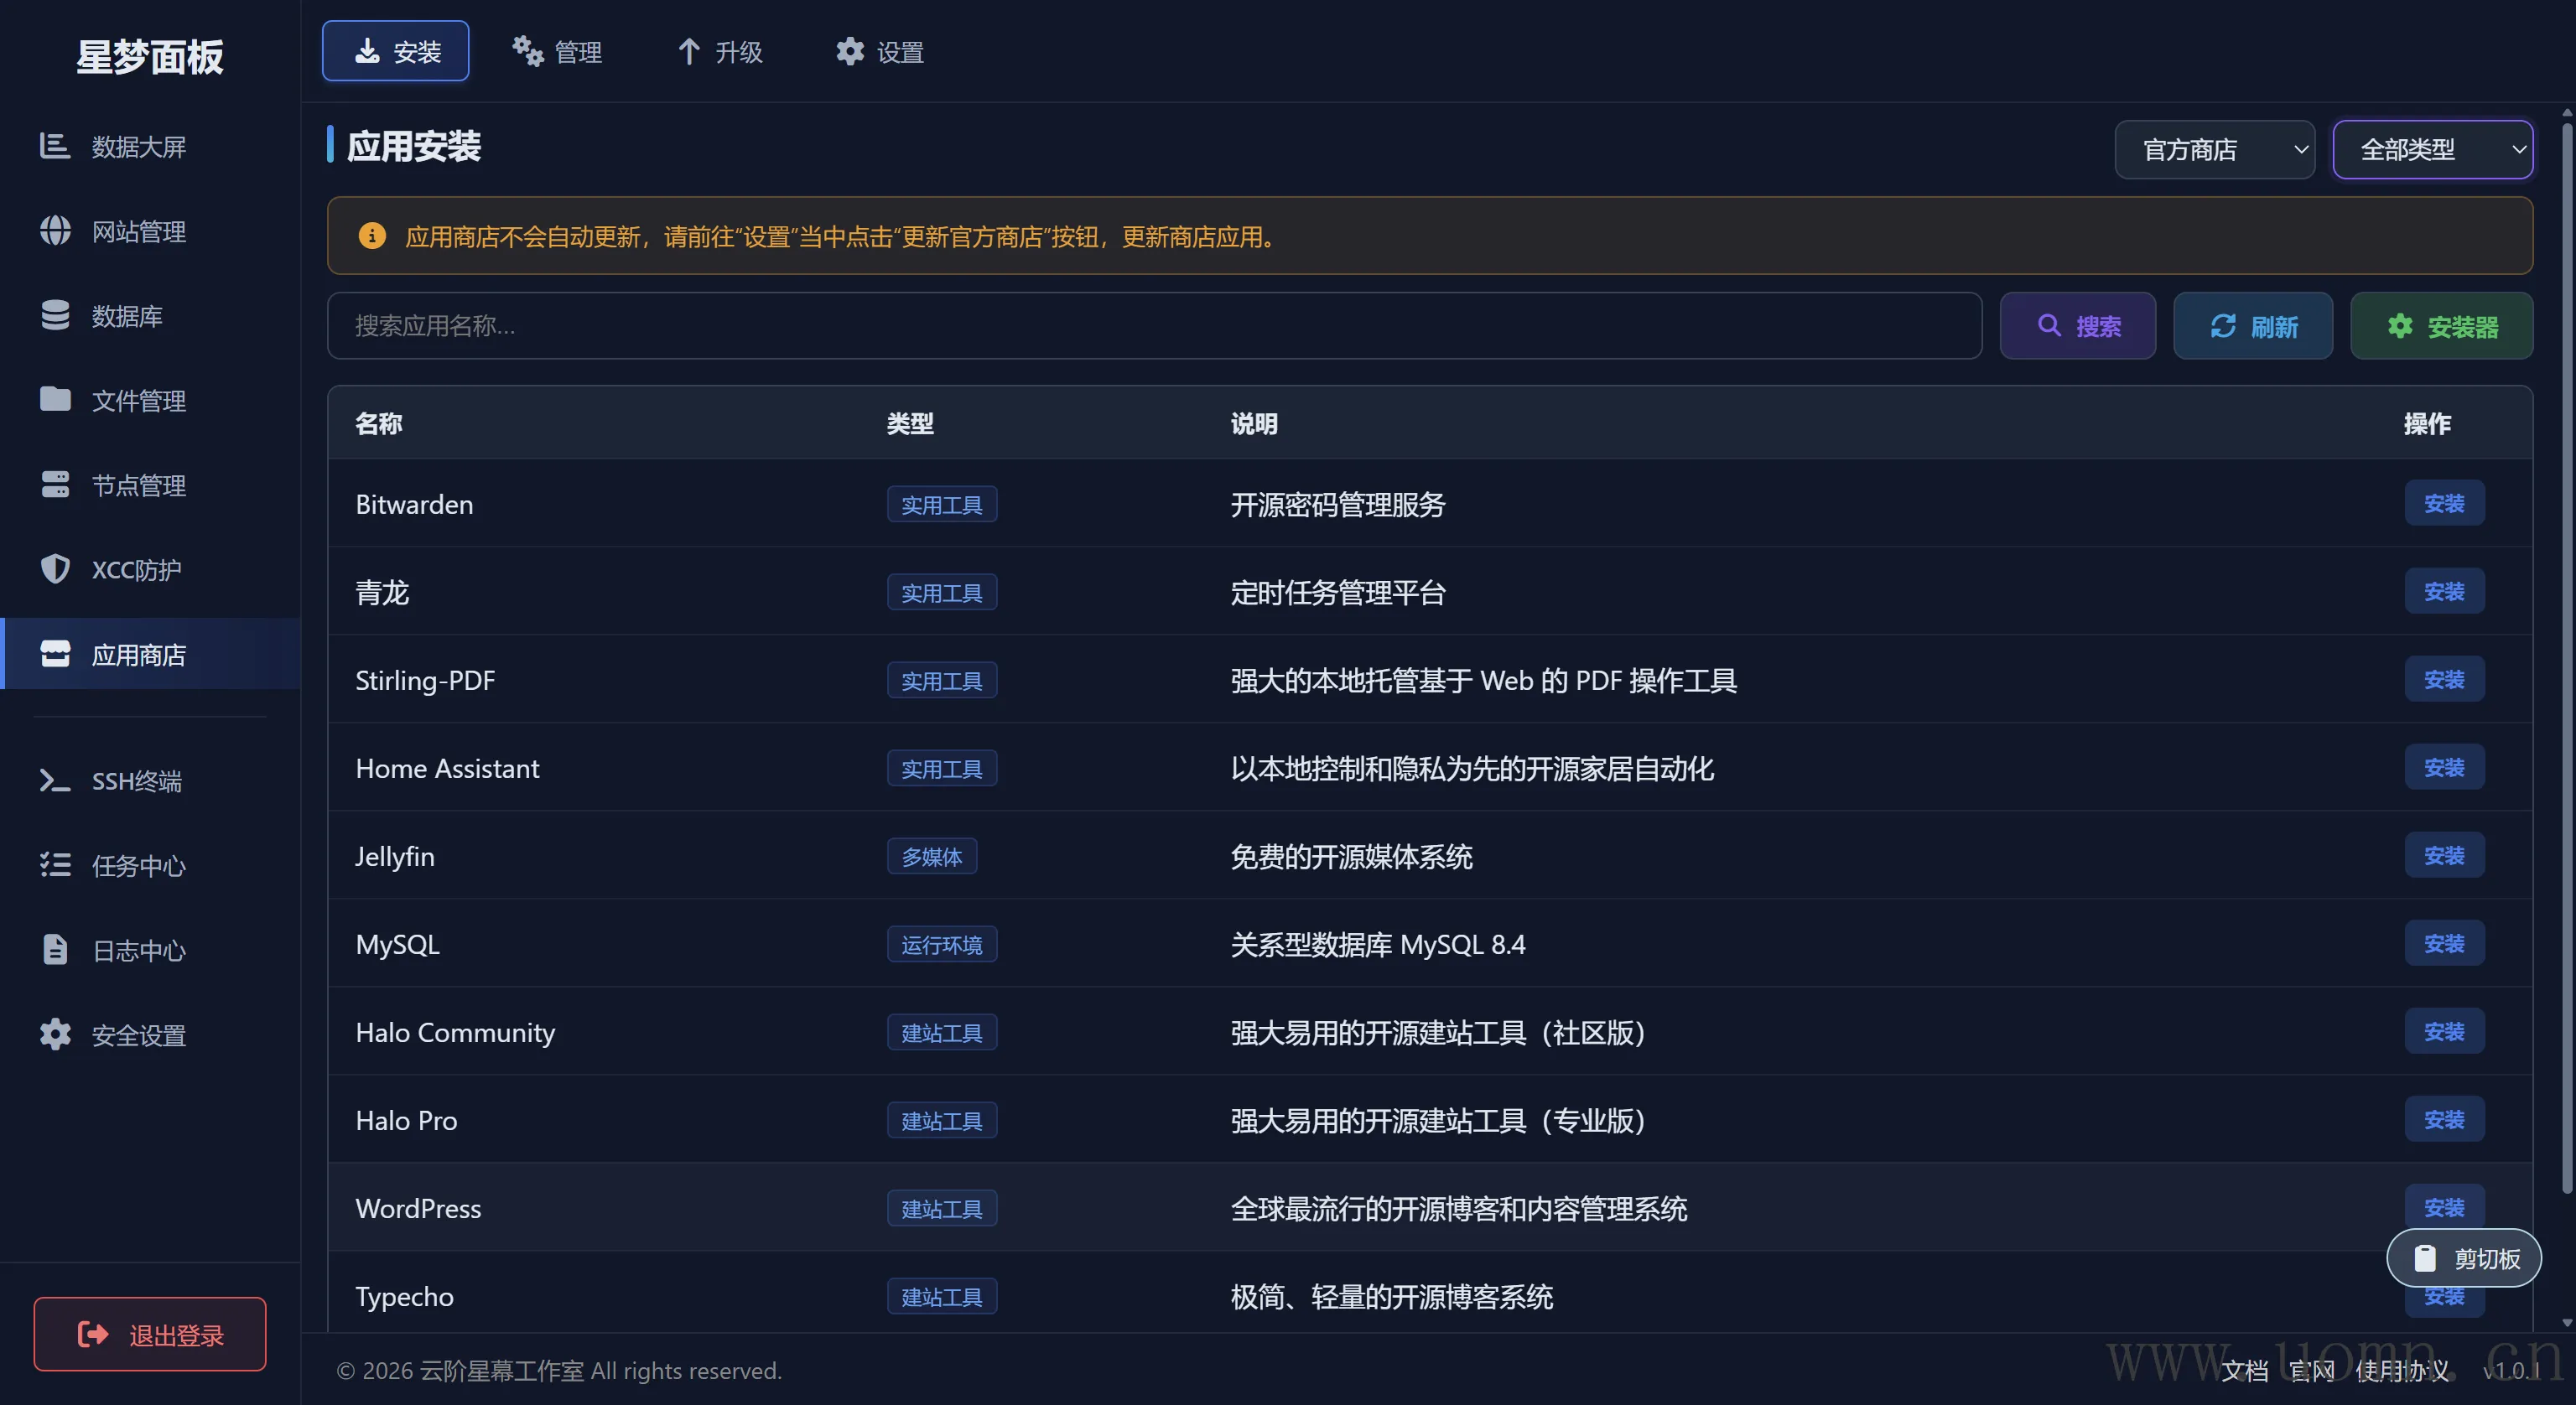Focus the 搜索应用名称 search field
This screenshot has width=2576, height=1405.
pyautogui.click(x=1154, y=326)
